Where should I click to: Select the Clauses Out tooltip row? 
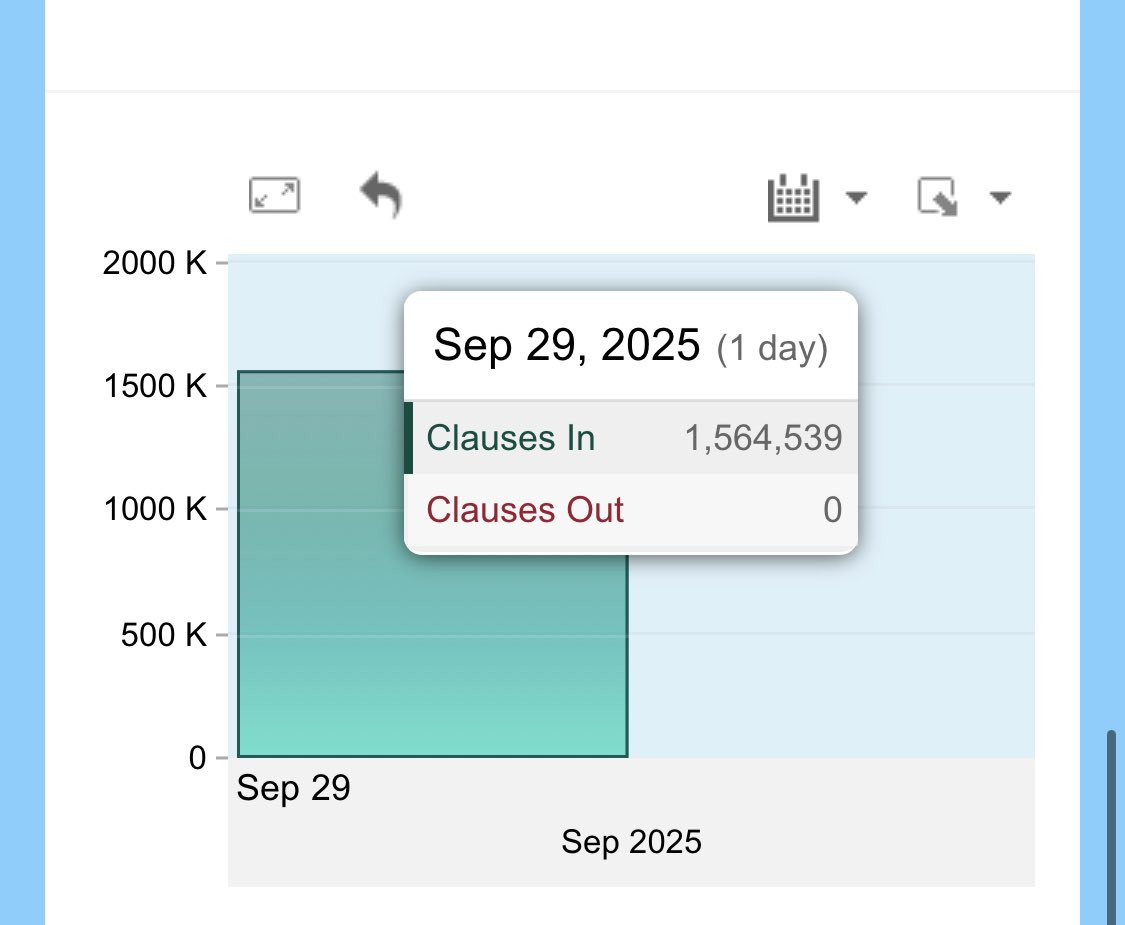[x=631, y=510]
